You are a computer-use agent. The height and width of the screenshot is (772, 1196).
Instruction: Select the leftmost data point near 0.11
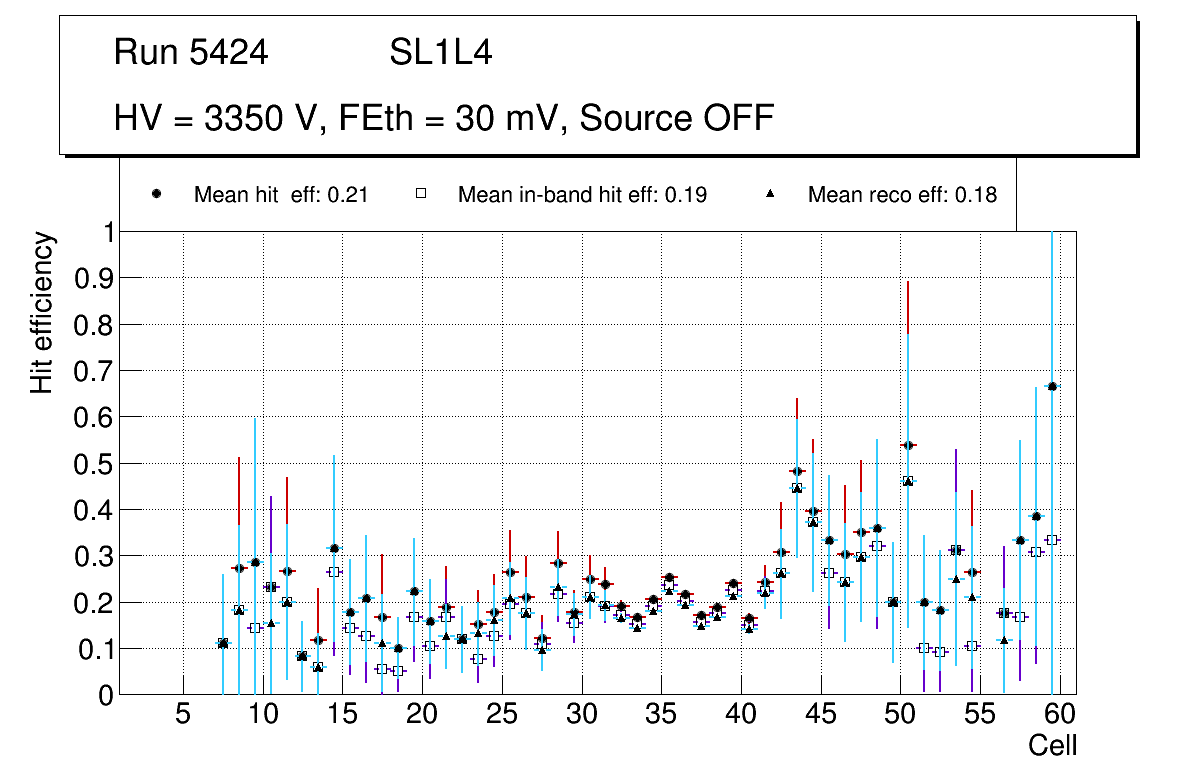[223, 643]
